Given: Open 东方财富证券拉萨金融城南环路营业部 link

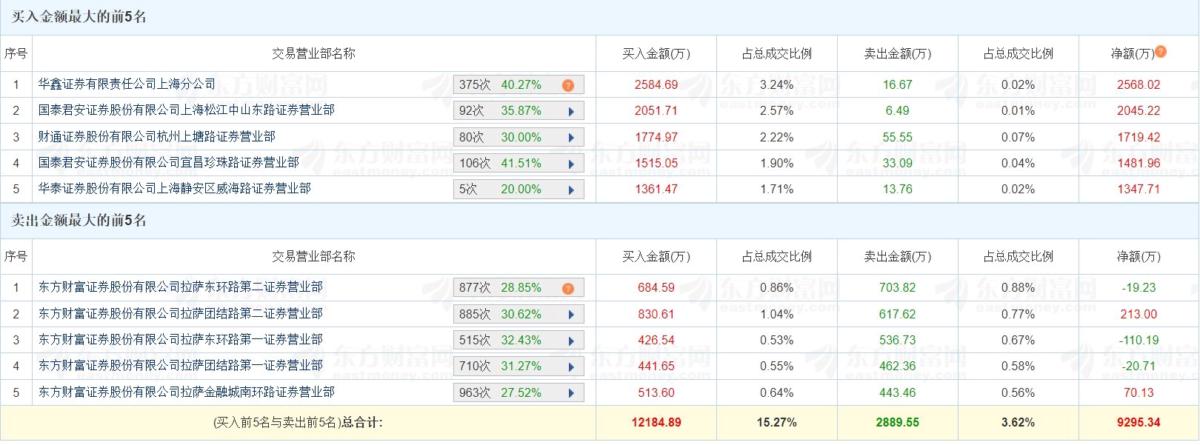Looking at the screenshot, I should coord(186,392).
